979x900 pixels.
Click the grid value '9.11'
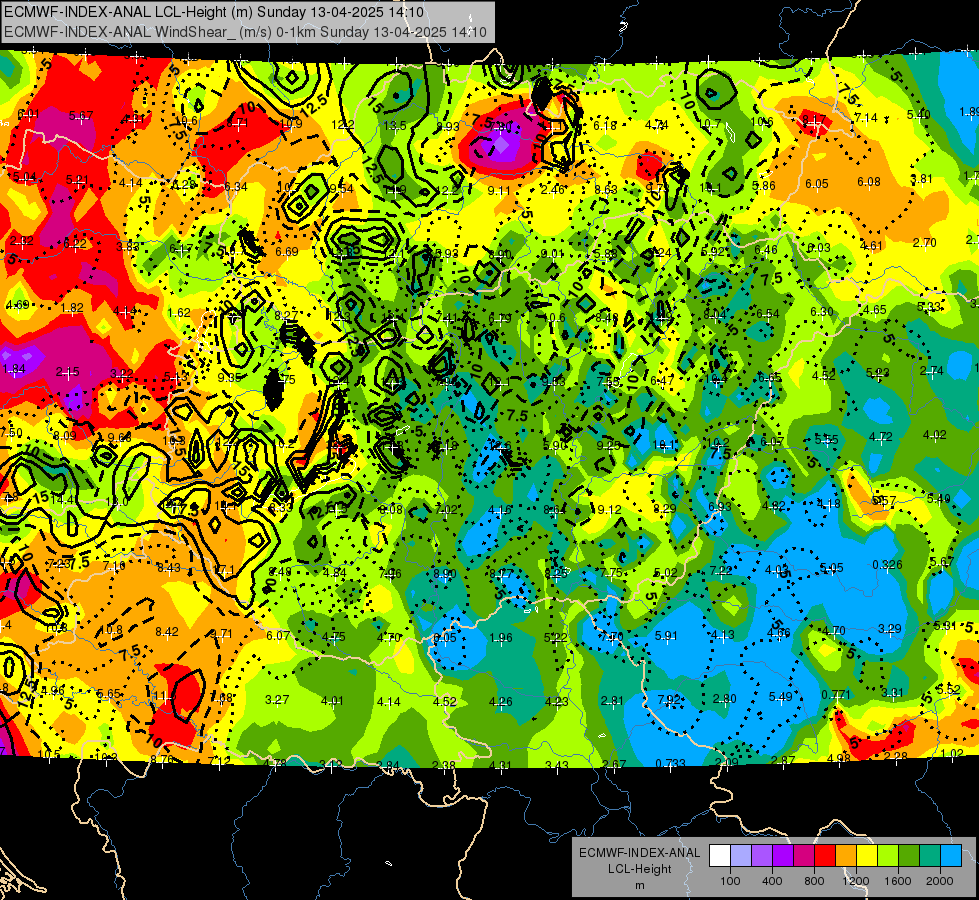click(x=499, y=190)
